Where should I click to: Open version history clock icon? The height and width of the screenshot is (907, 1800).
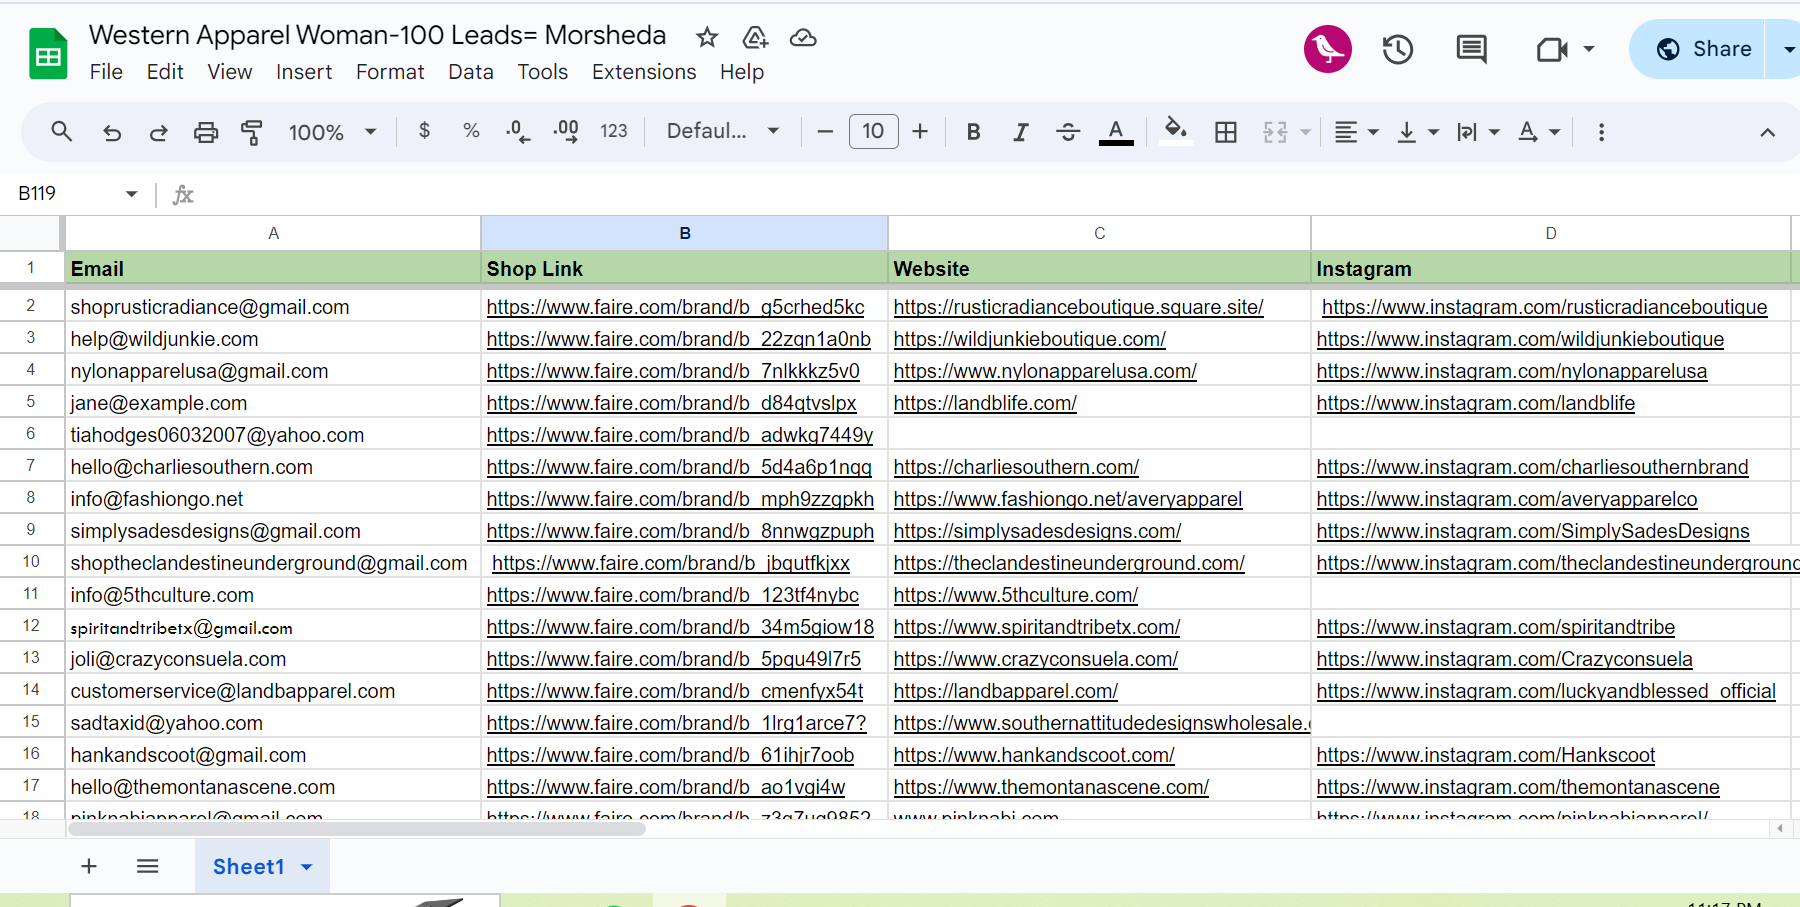click(x=1398, y=49)
